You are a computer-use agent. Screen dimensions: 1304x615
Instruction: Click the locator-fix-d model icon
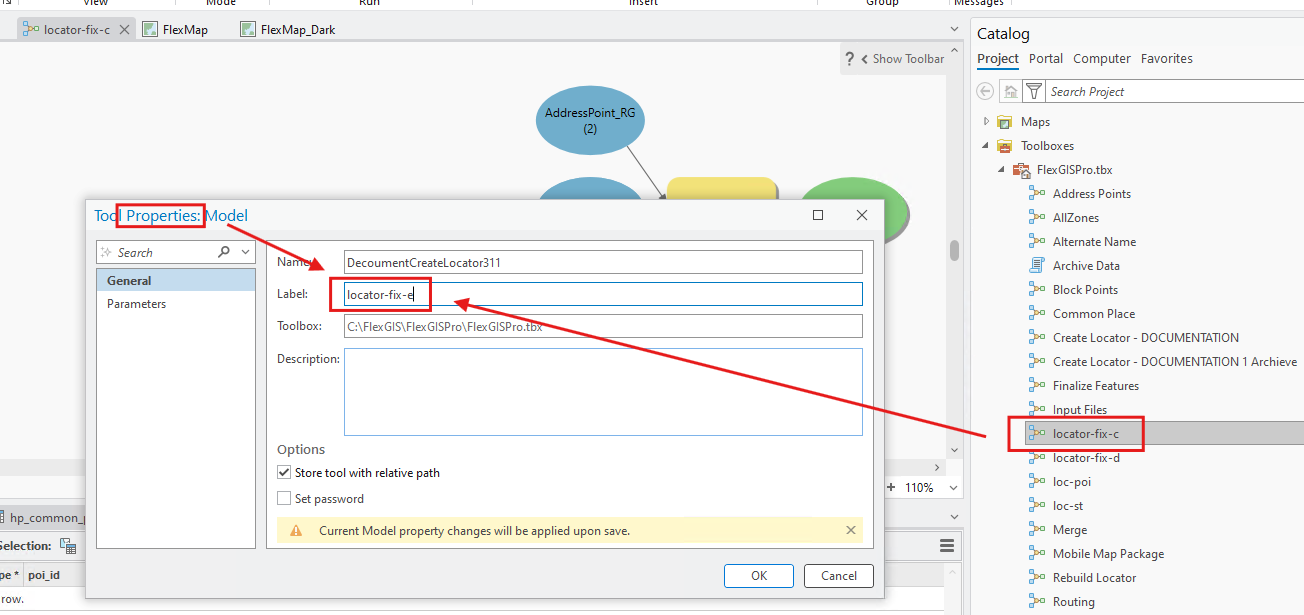coord(1036,457)
